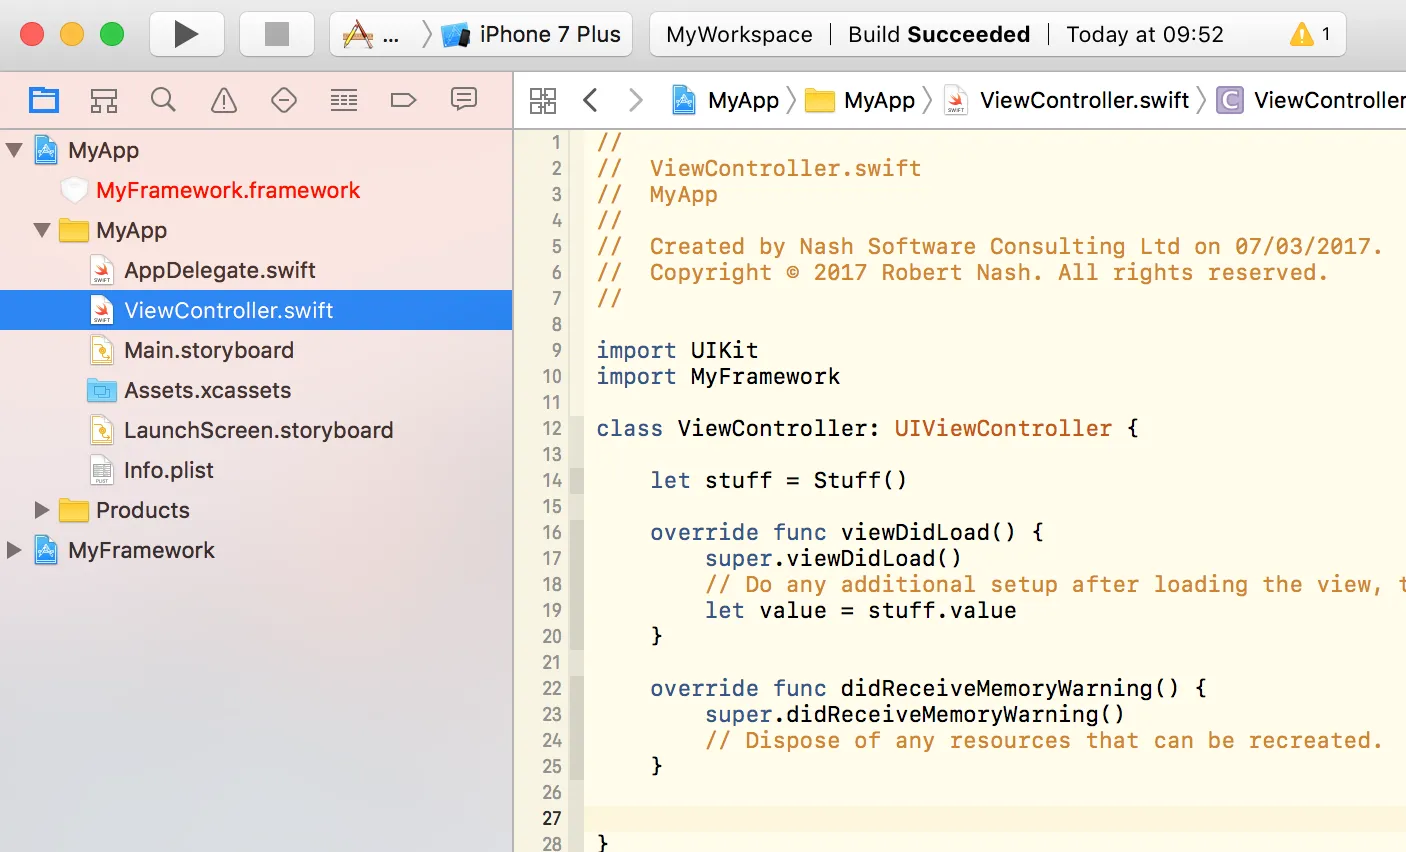Click the Copyright 2017 Robert Nash comment
This screenshot has width=1406, height=852.
coord(962,273)
